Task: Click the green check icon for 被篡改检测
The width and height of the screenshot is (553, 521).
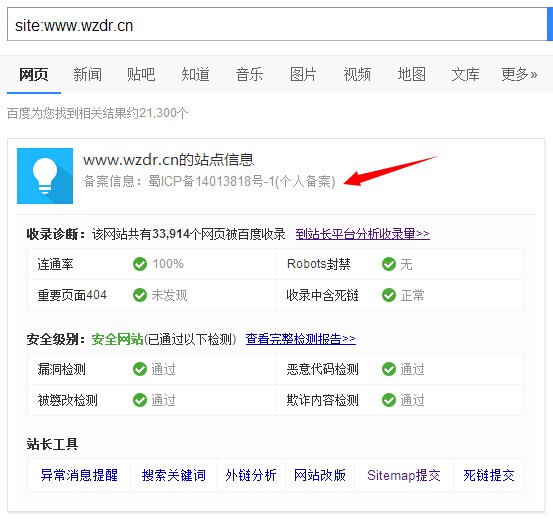Action: tap(140, 400)
